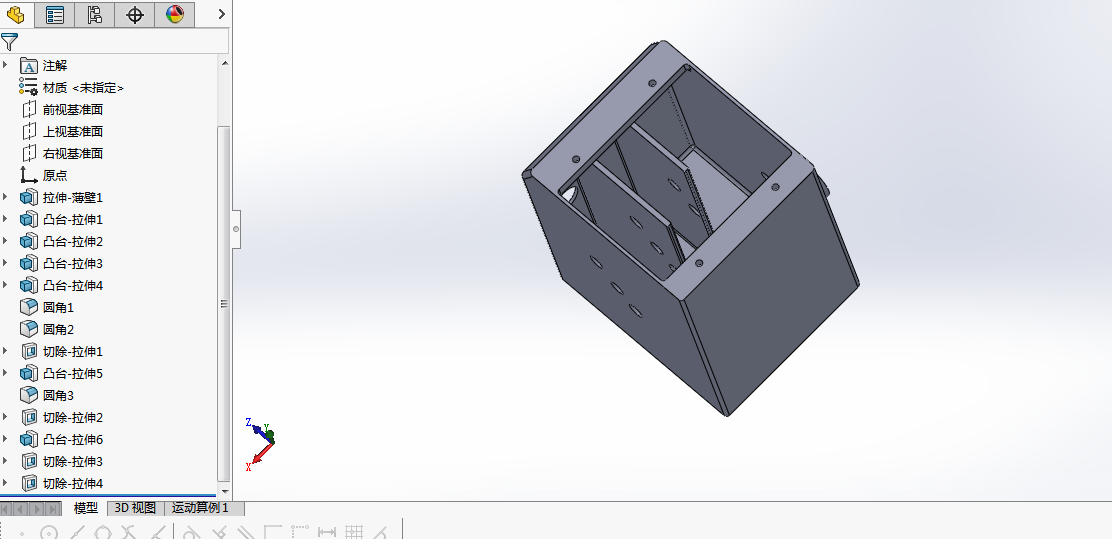The width and height of the screenshot is (1112, 539).
Task: Expand the 切除-拉伸2 feature
Action: coord(6,417)
